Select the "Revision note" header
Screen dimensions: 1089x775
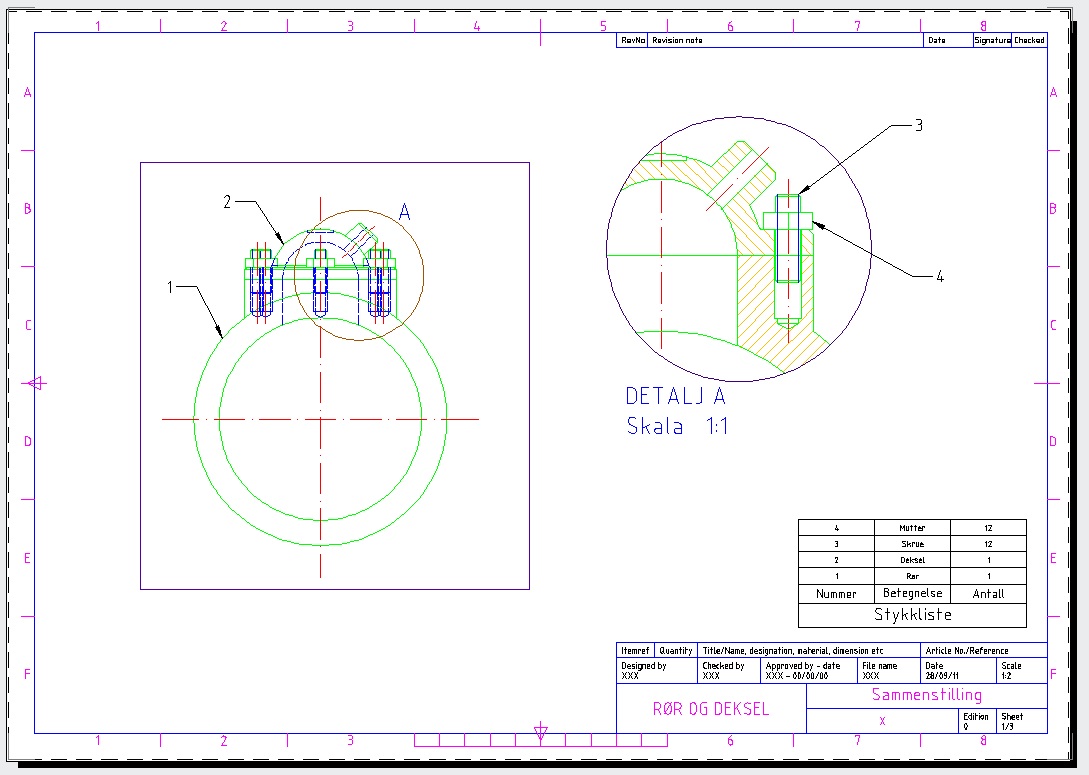tap(677, 40)
